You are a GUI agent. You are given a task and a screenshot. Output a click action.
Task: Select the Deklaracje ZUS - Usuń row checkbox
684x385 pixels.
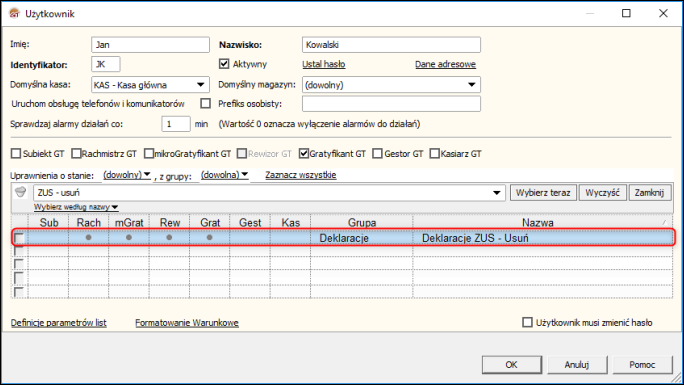click(x=19, y=238)
